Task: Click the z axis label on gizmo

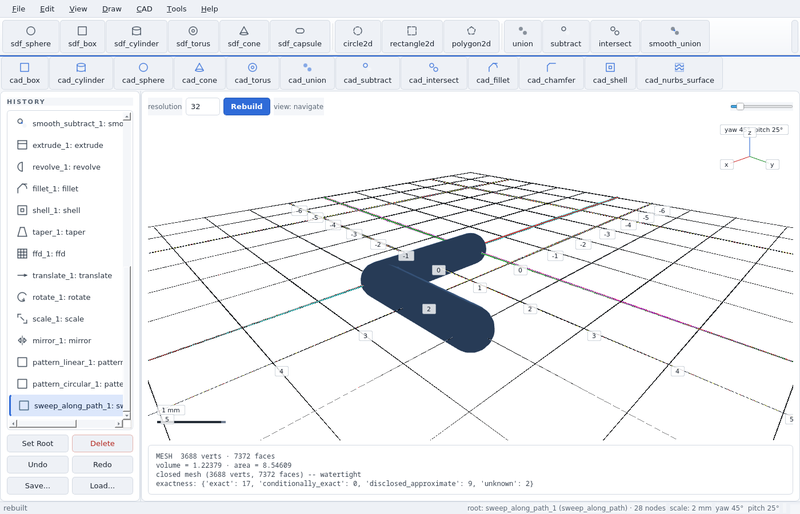Action: tap(749, 132)
